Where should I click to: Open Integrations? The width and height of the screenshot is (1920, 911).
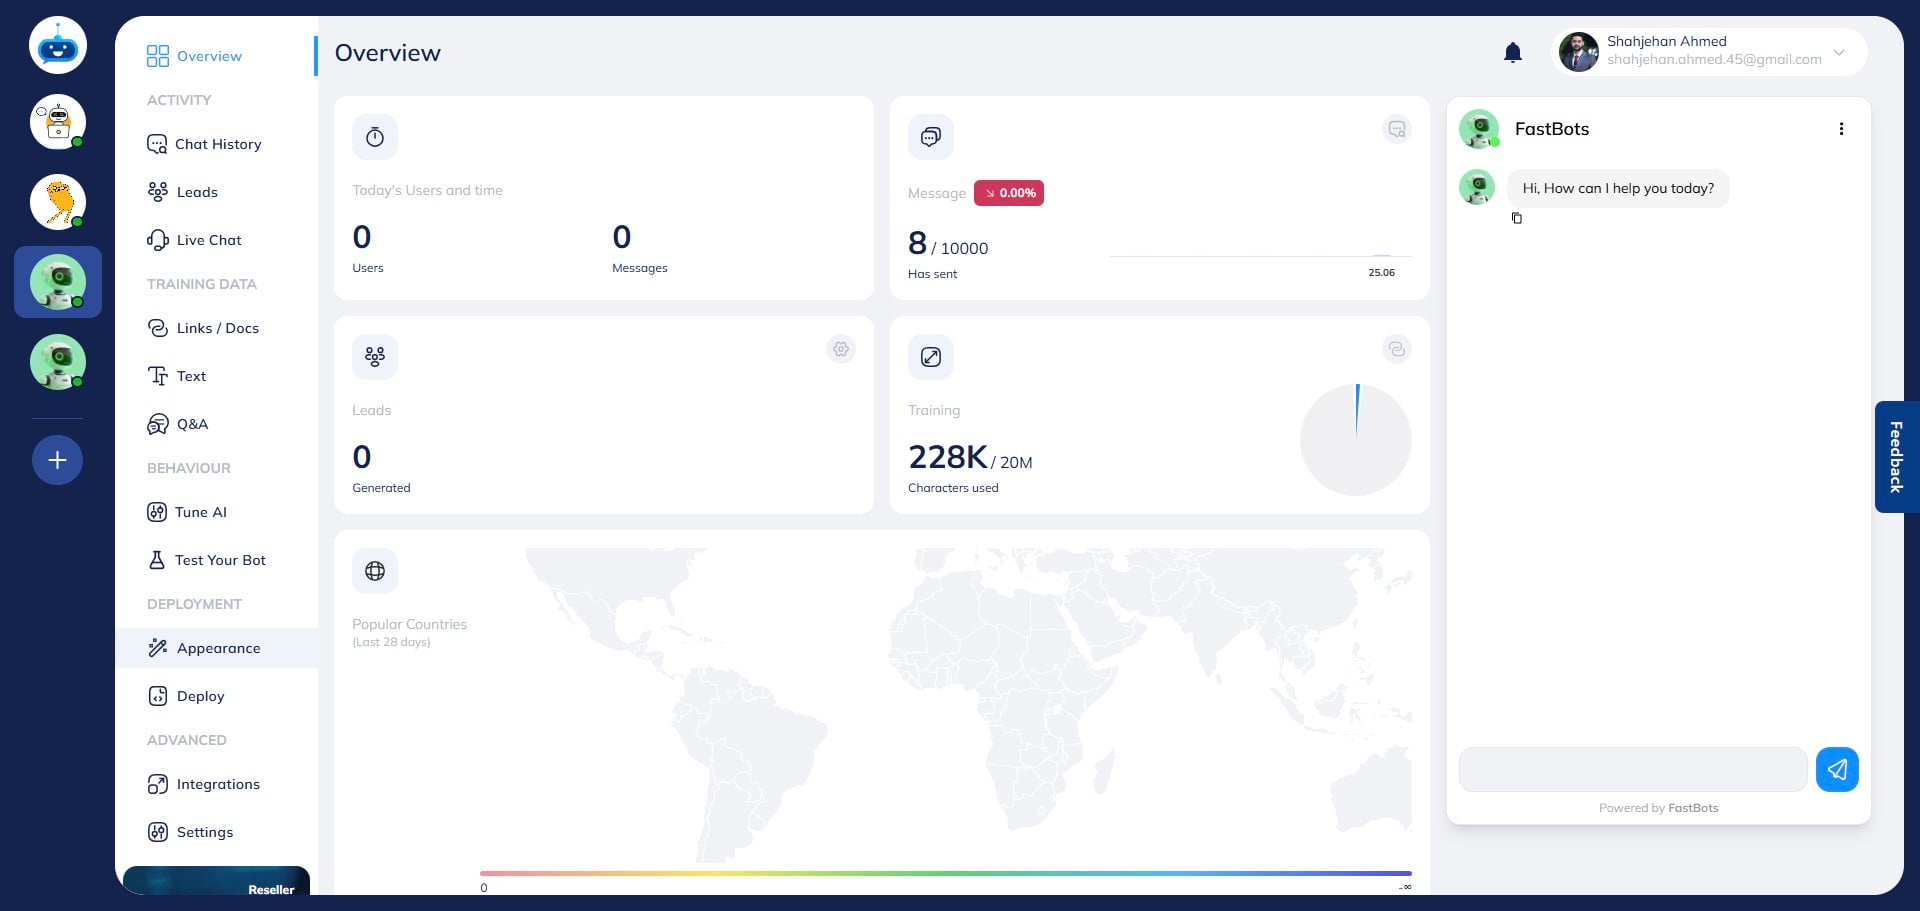click(204, 784)
